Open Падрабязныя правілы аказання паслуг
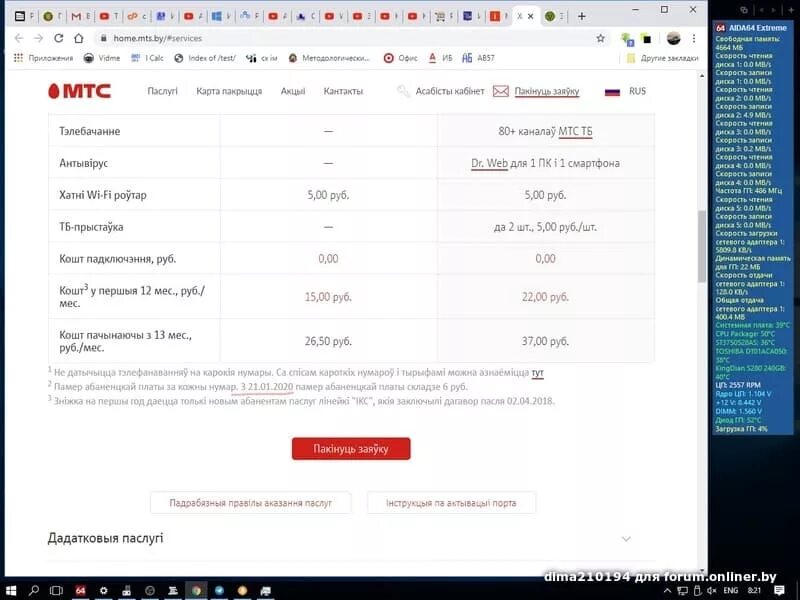800x600 pixels. click(x=251, y=503)
